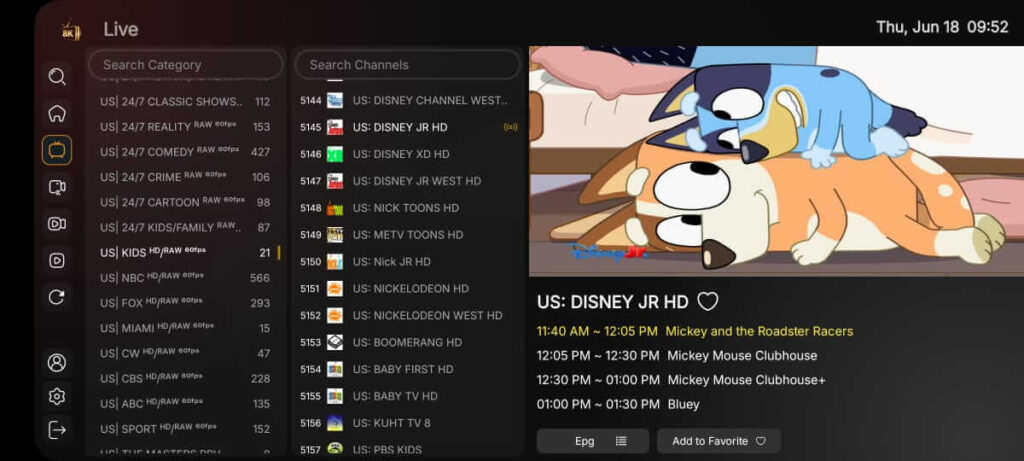Open settings gear in sidebar

[x=57, y=396]
